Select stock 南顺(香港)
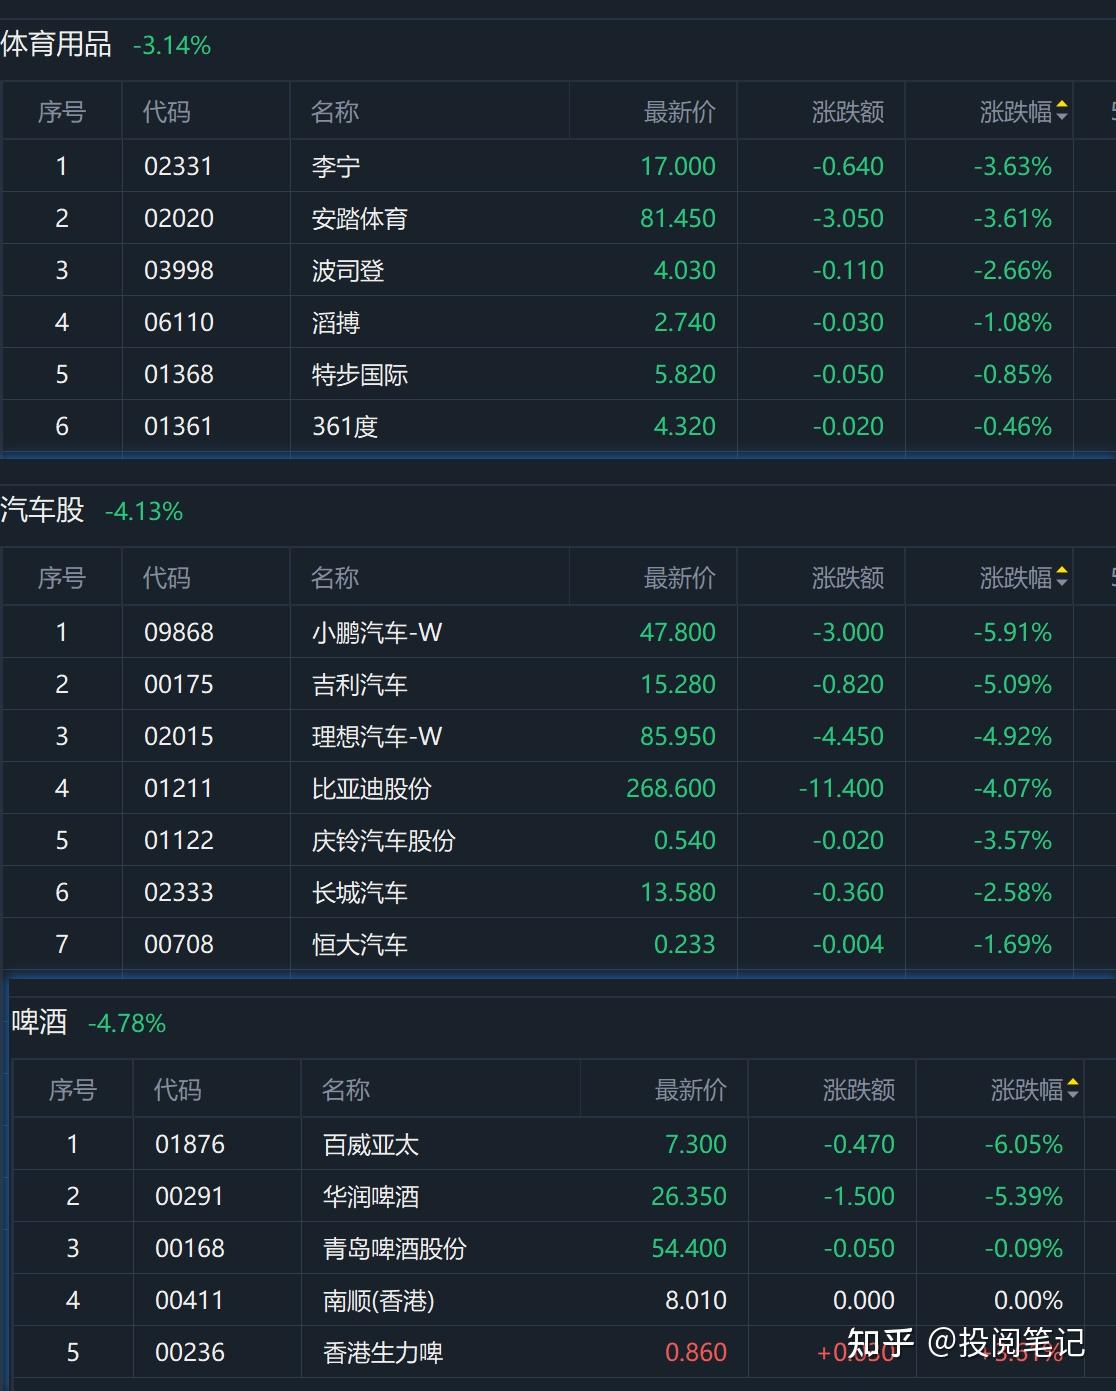Viewport: 1116px width, 1391px height. click(378, 1300)
